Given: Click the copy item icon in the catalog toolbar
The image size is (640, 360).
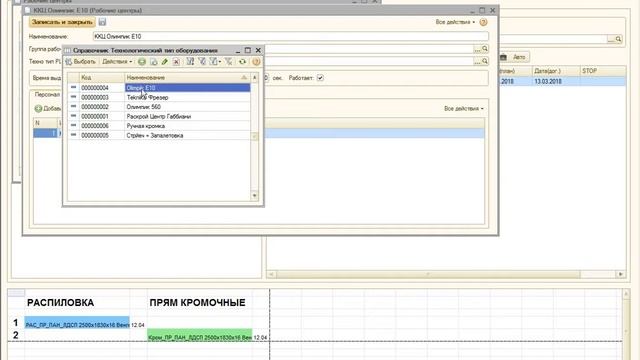Looking at the screenshot, I should tap(153, 62).
